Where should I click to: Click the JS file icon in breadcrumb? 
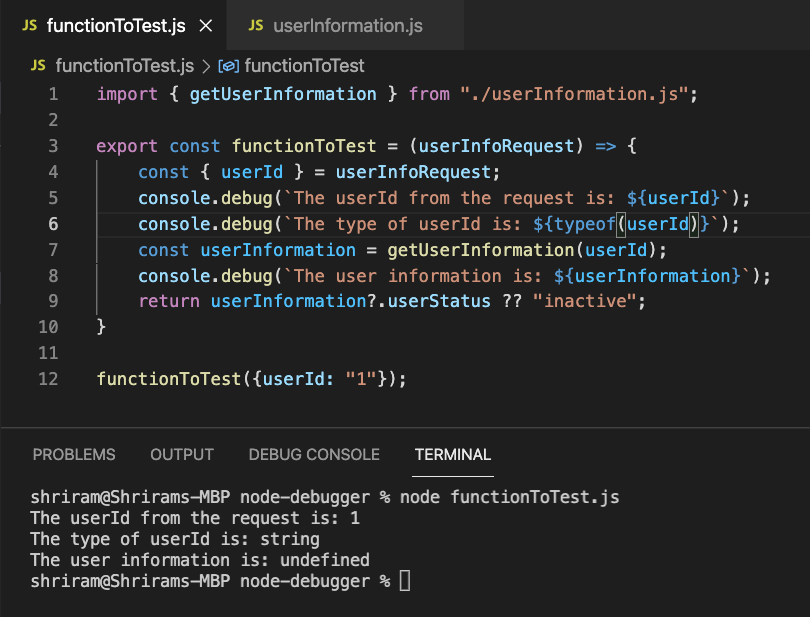click(x=39, y=66)
